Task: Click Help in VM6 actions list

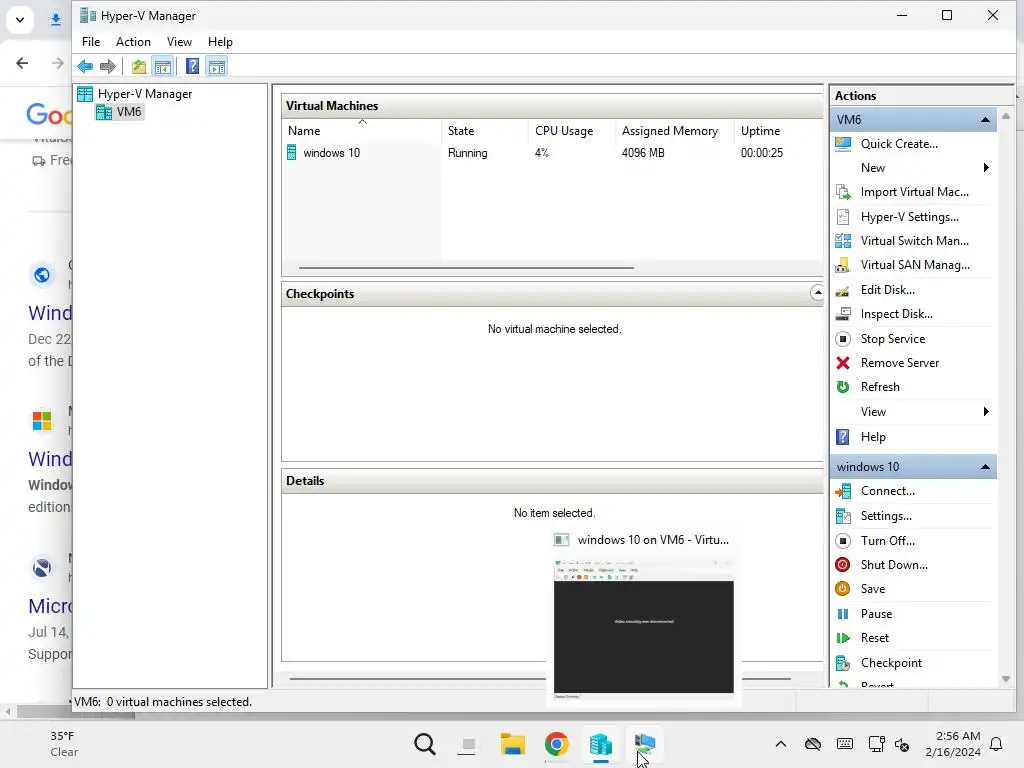Action: [872, 437]
